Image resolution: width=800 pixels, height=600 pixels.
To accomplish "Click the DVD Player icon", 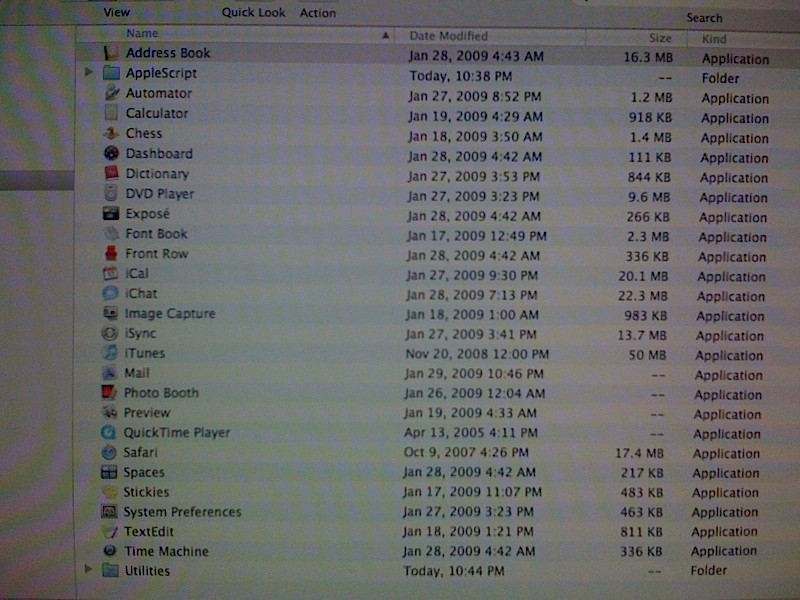I will click(x=111, y=193).
